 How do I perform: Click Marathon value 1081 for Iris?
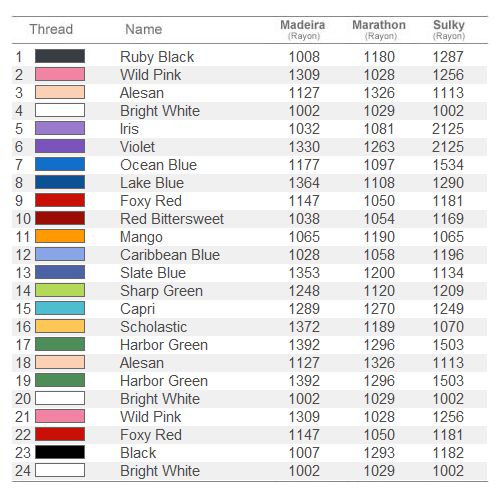pos(379,129)
